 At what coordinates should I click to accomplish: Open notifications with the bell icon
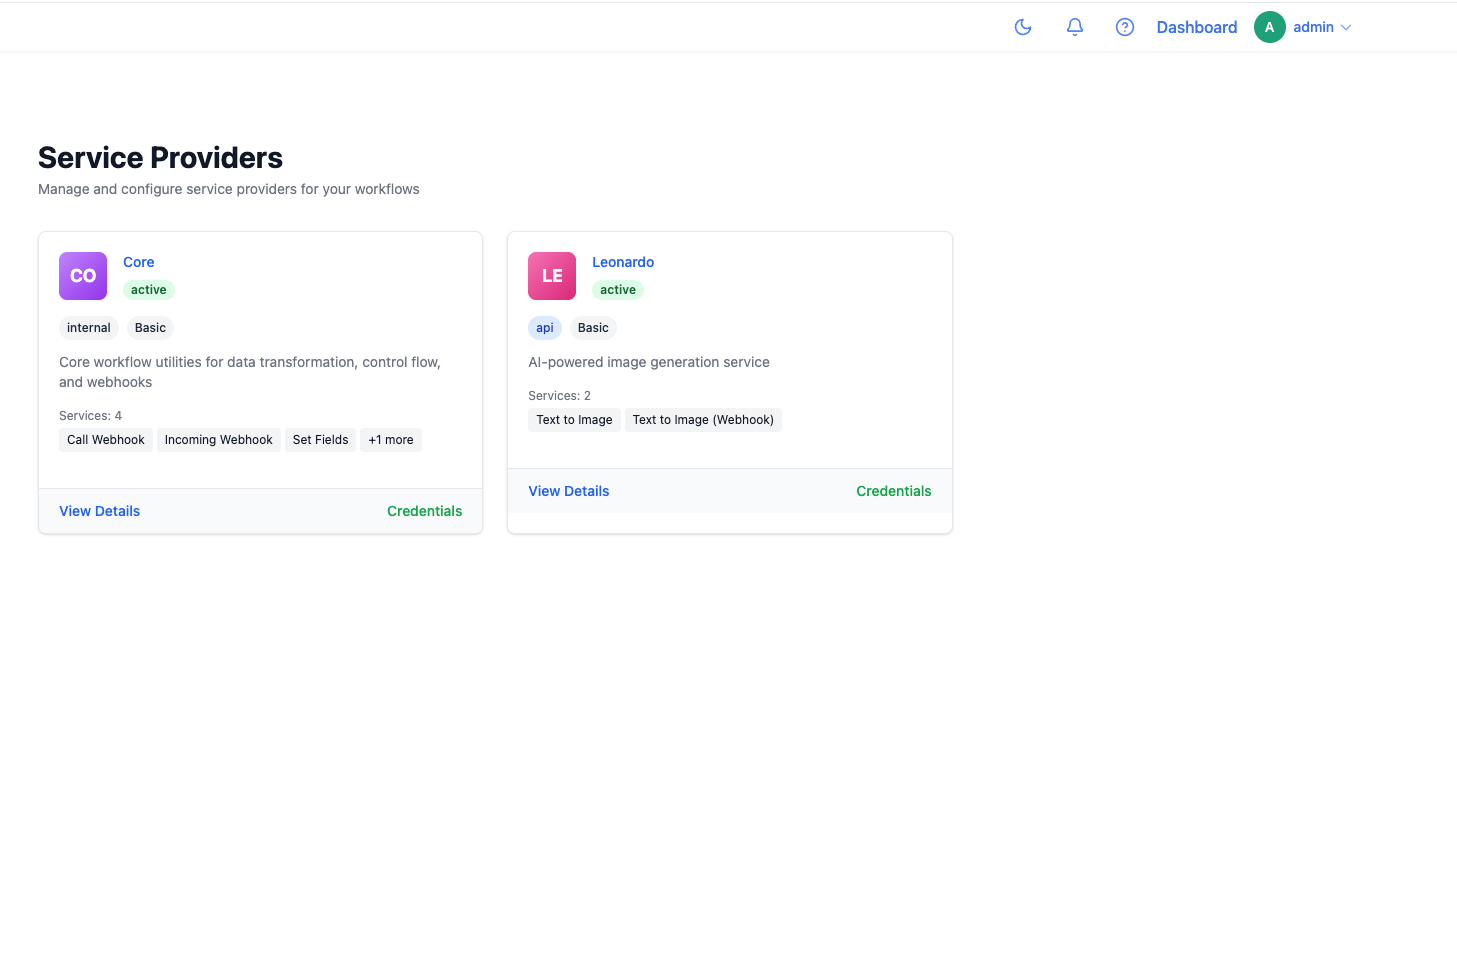click(1075, 27)
